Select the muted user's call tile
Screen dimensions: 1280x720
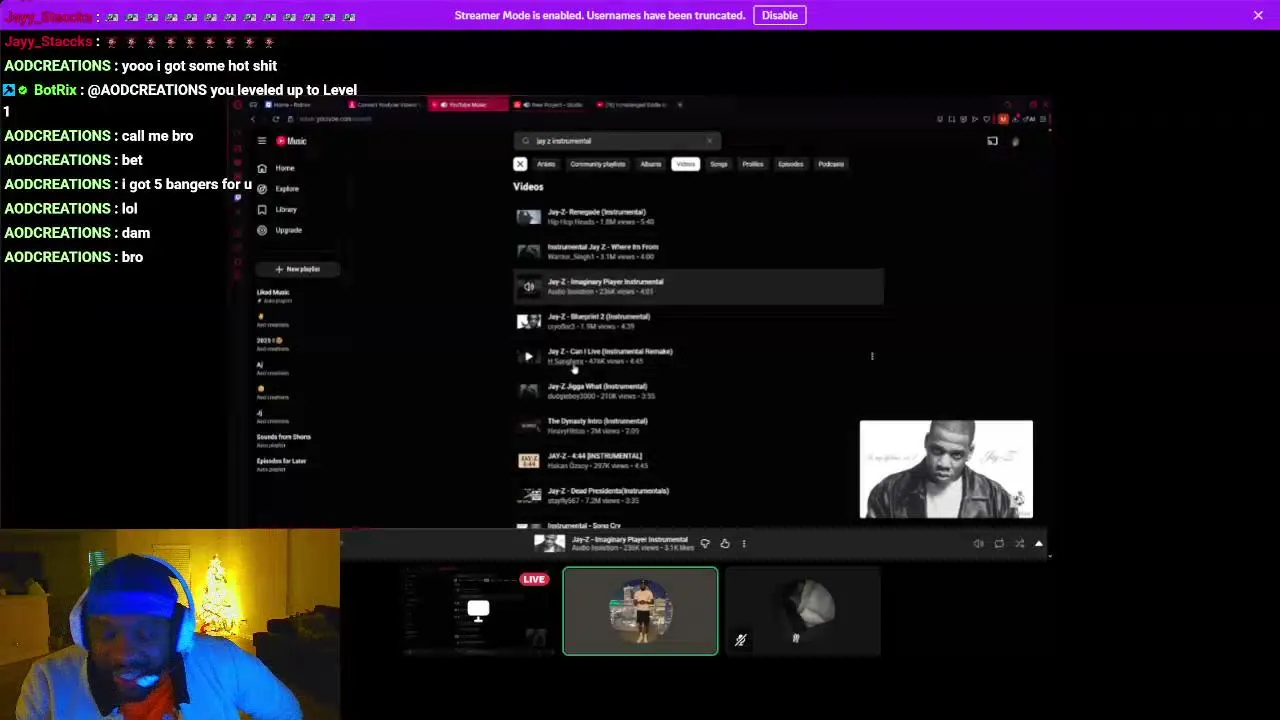point(803,611)
